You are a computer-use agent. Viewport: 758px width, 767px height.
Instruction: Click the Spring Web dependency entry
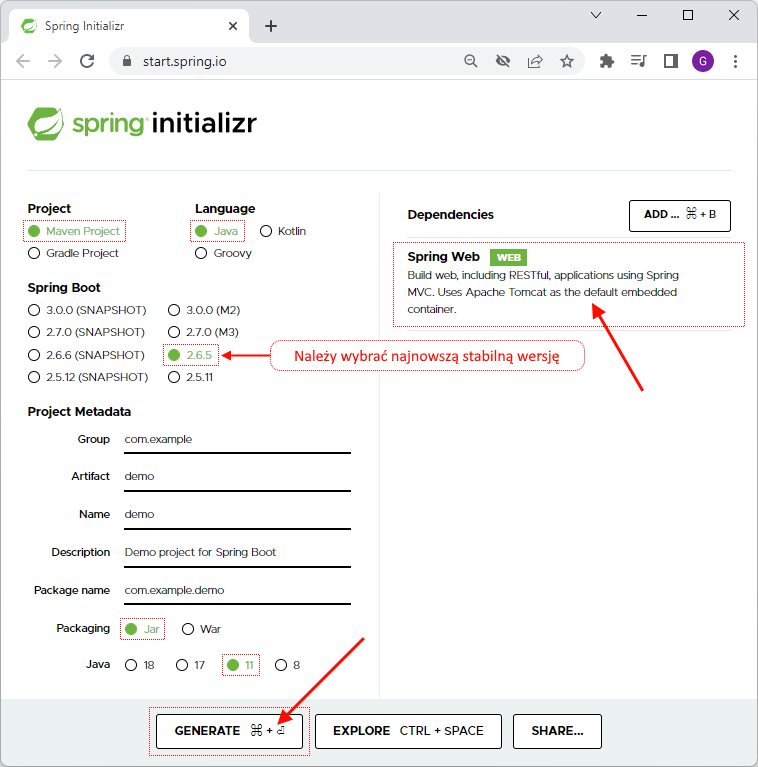tap(569, 284)
